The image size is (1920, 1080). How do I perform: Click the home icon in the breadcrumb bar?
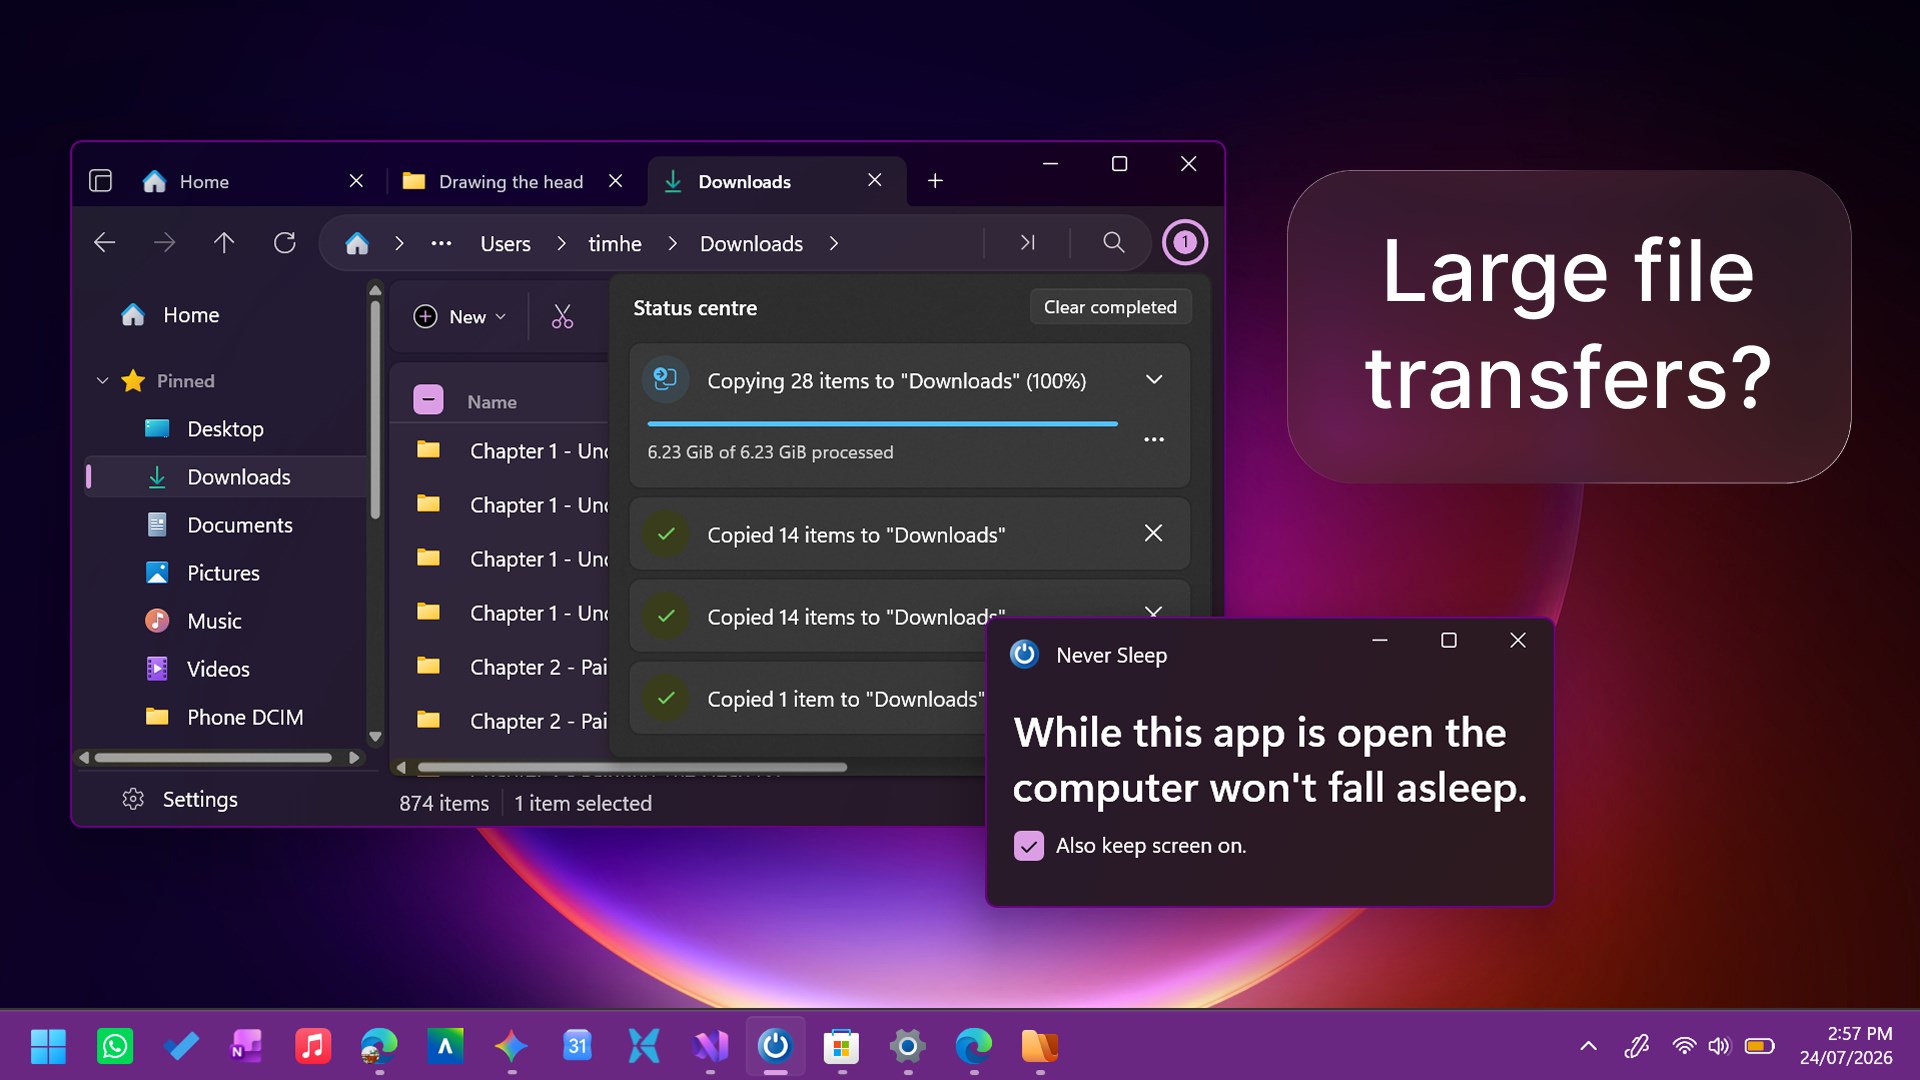(357, 243)
